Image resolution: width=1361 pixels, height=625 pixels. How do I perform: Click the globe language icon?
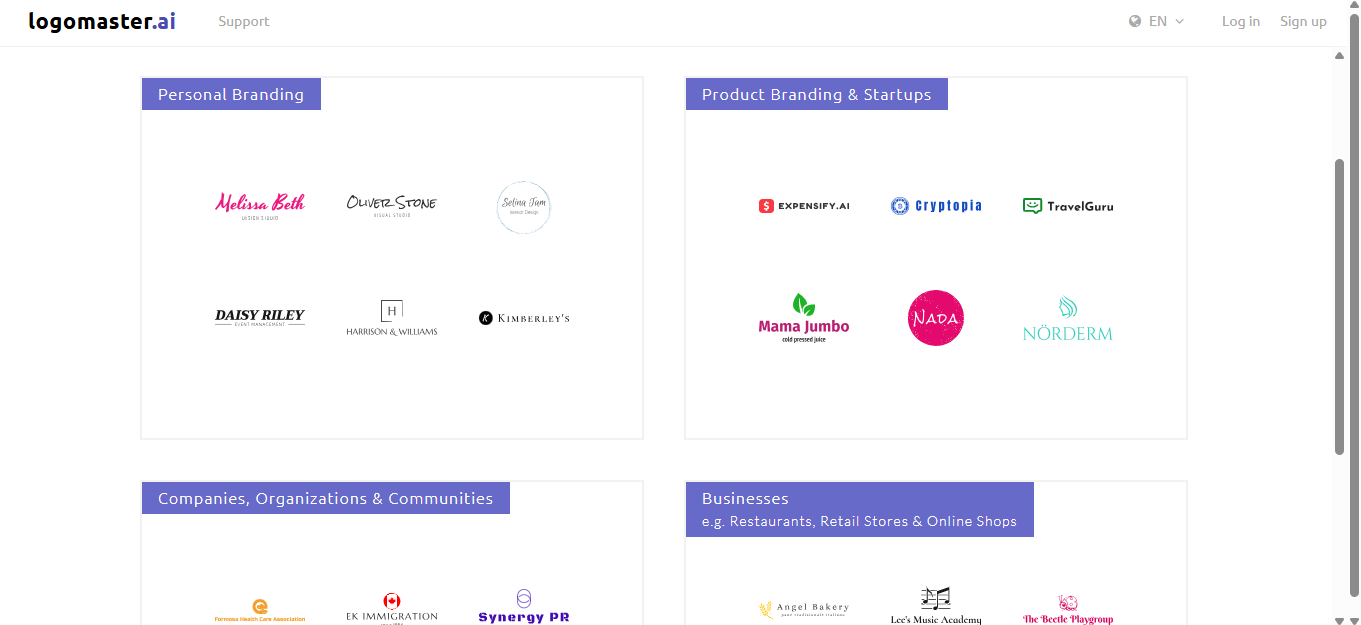click(1135, 21)
